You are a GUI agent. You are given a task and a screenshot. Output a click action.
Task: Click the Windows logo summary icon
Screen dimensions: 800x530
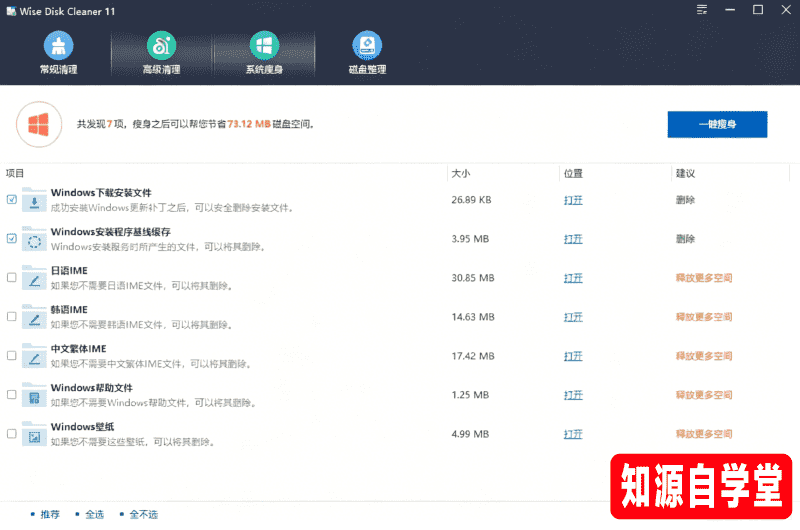click(x=39, y=124)
